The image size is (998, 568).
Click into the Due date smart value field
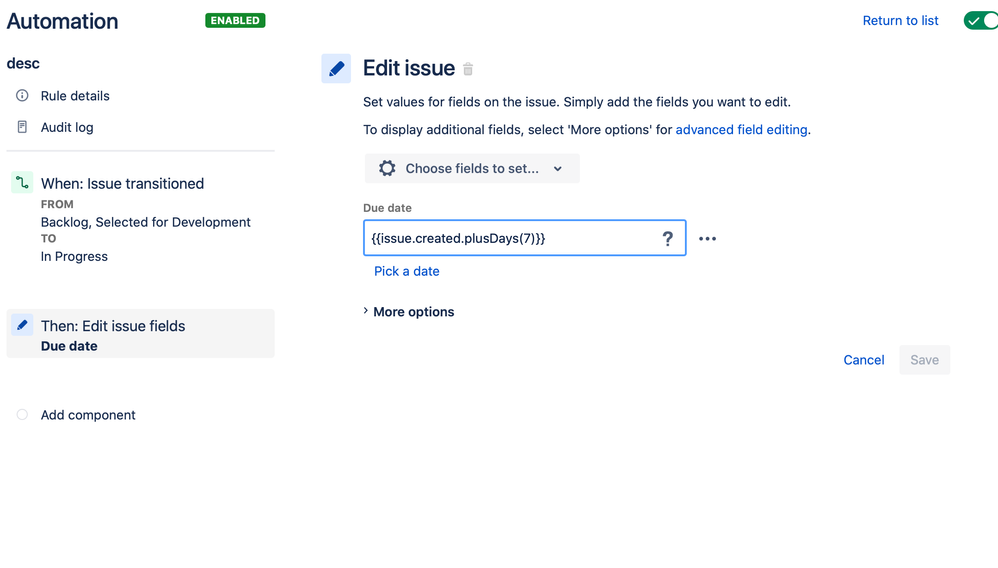524,238
